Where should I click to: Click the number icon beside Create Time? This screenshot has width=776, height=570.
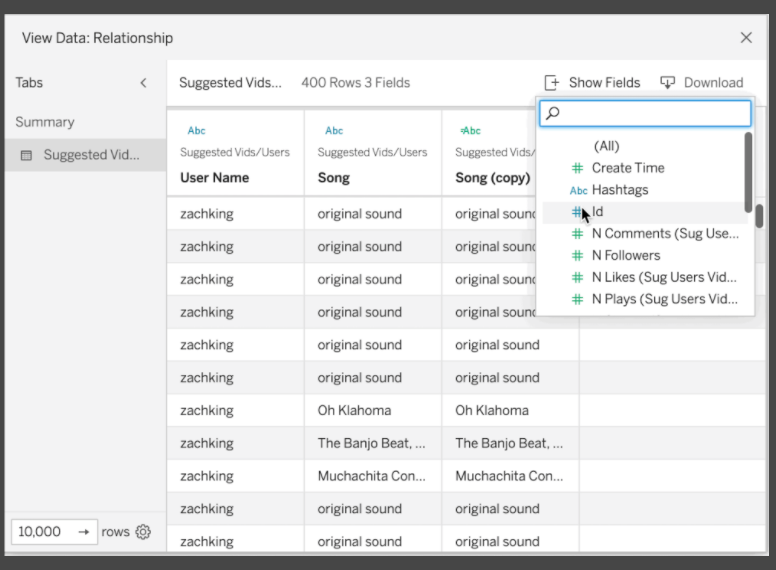coord(577,168)
